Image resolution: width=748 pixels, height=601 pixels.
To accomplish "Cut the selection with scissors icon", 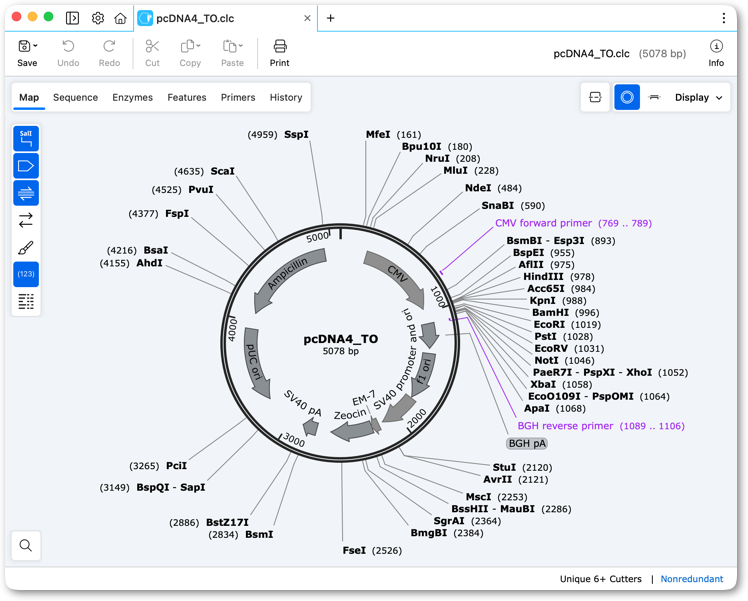I will pyautogui.click(x=152, y=53).
